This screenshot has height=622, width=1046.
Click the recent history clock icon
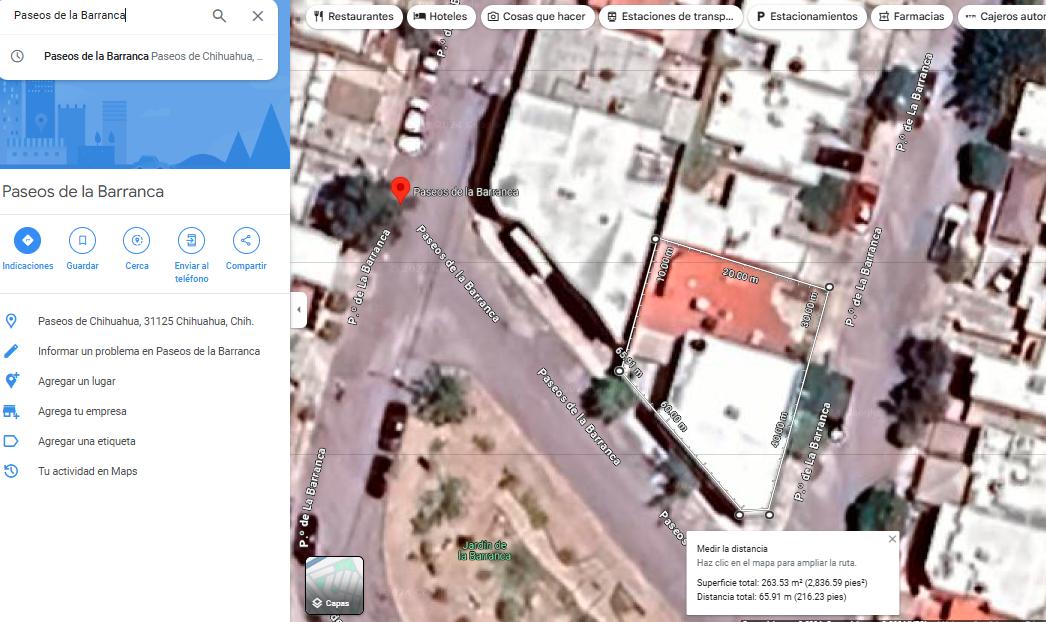click(x=17, y=57)
